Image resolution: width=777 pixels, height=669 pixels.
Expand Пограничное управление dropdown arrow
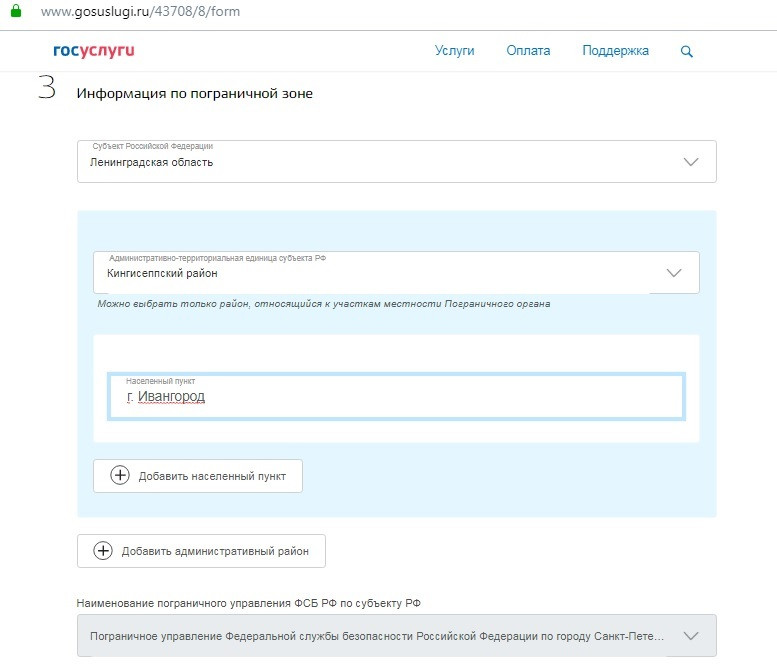(x=691, y=635)
